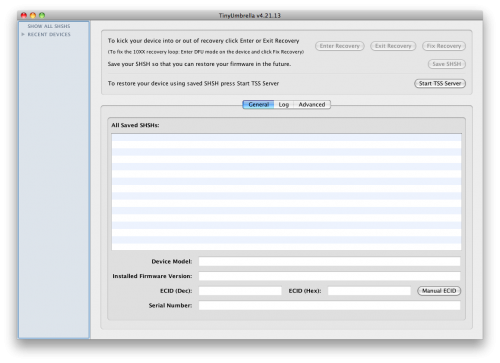Click the Fix Recovery button
Screen dimensions: 500x363
tap(444, 46)
